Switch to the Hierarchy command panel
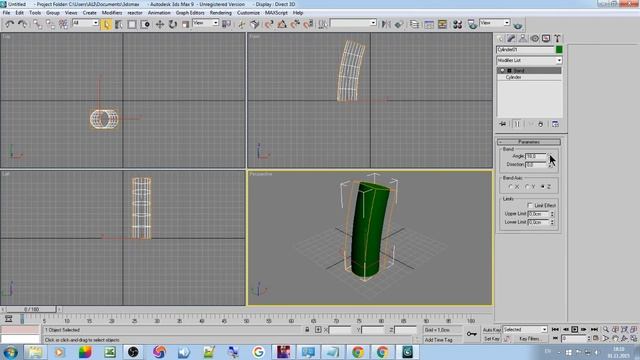640x360 pixels. pyautogui.click(x=523, y=38)
